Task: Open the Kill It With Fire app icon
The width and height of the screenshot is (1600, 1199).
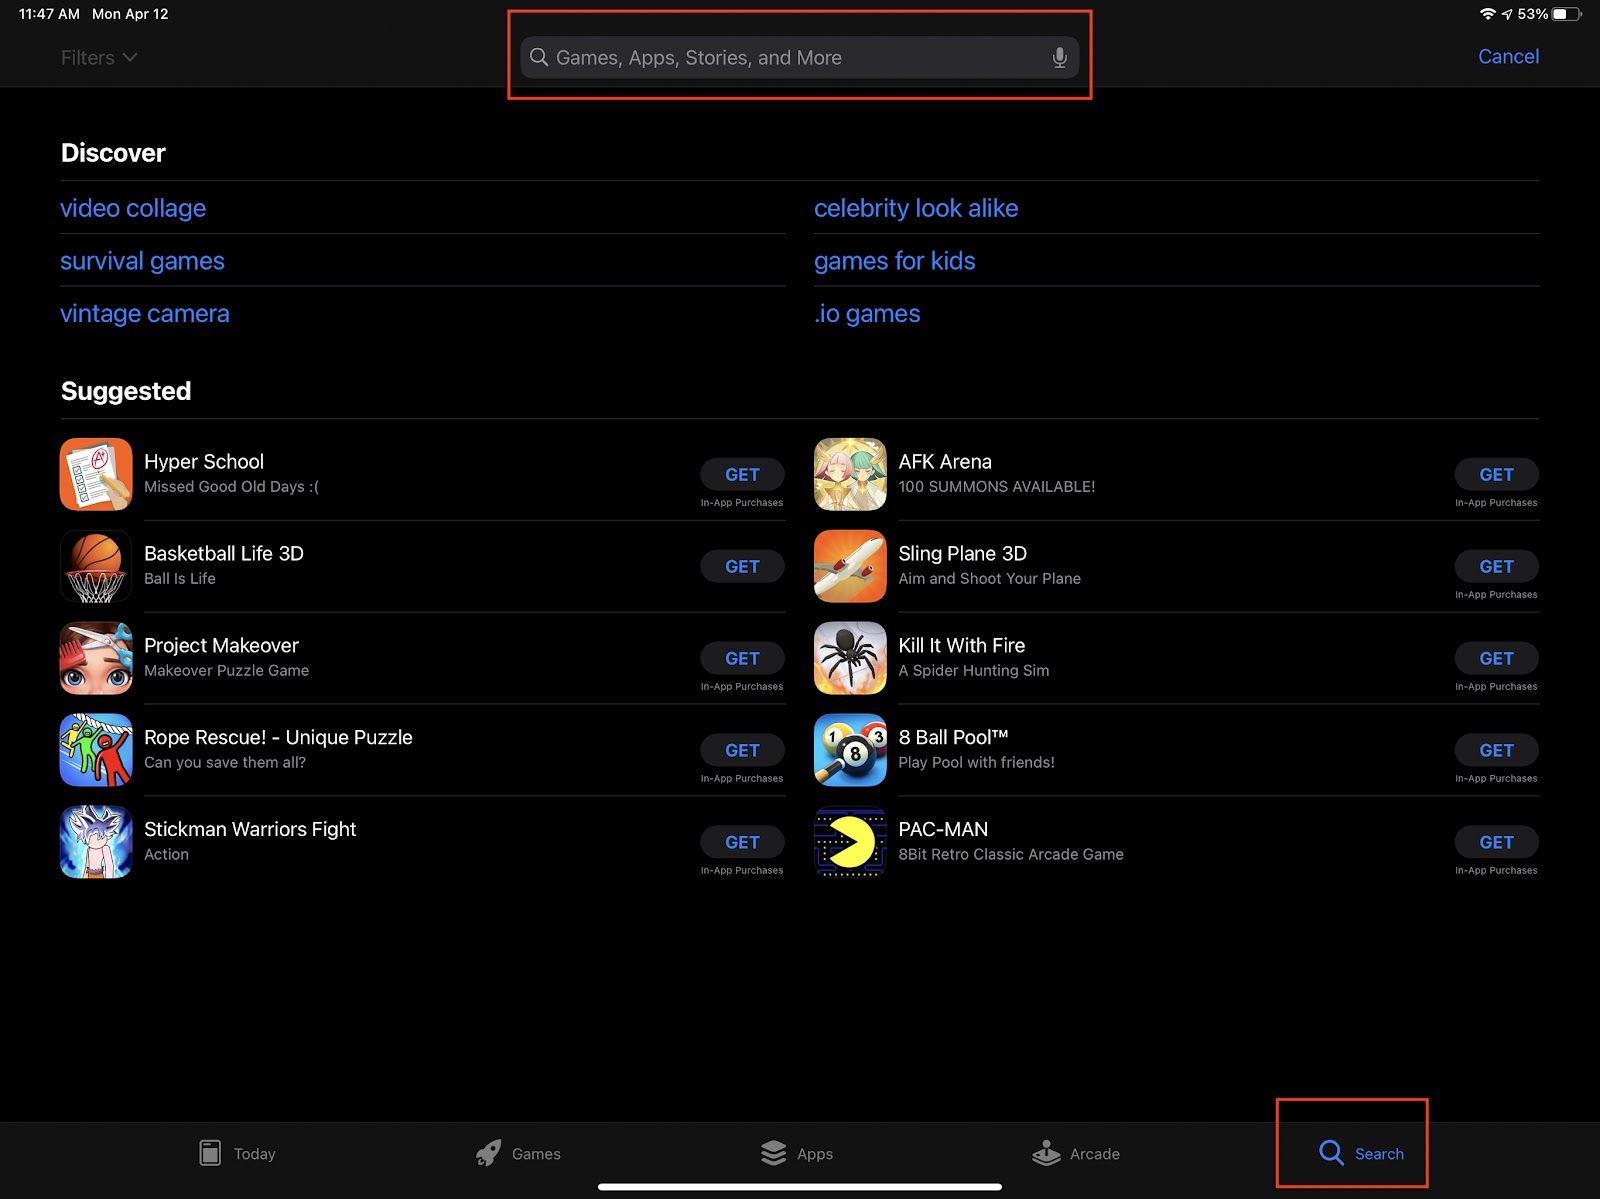Action: pos(850,658)
